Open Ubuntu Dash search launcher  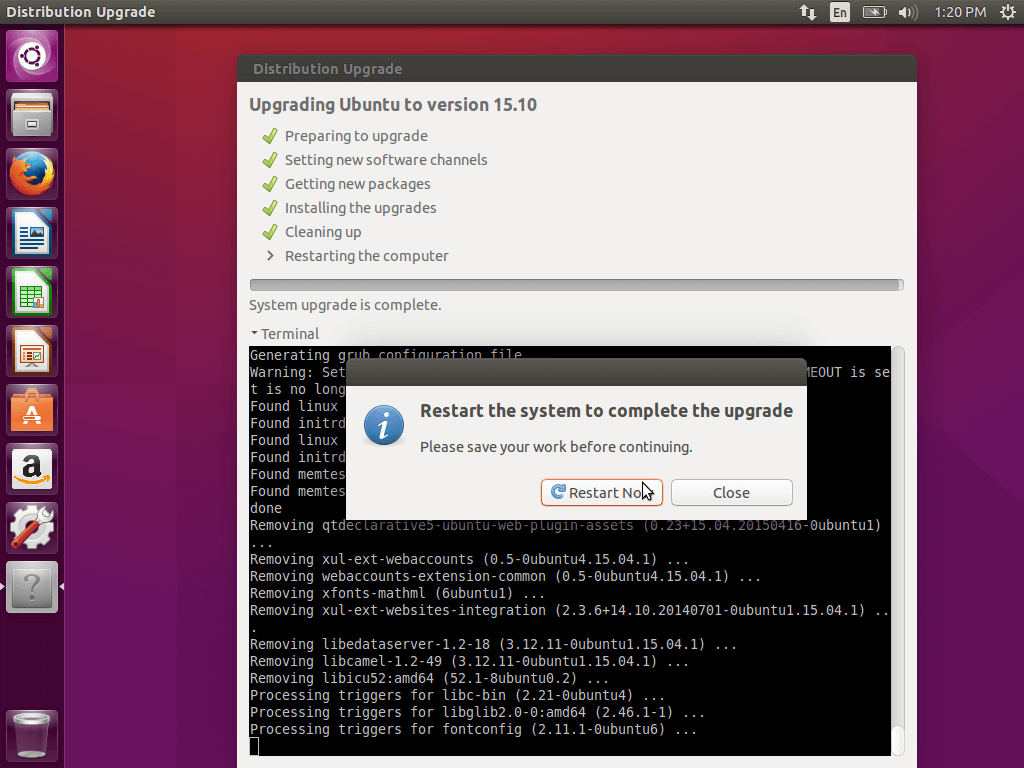click(33, 56)
